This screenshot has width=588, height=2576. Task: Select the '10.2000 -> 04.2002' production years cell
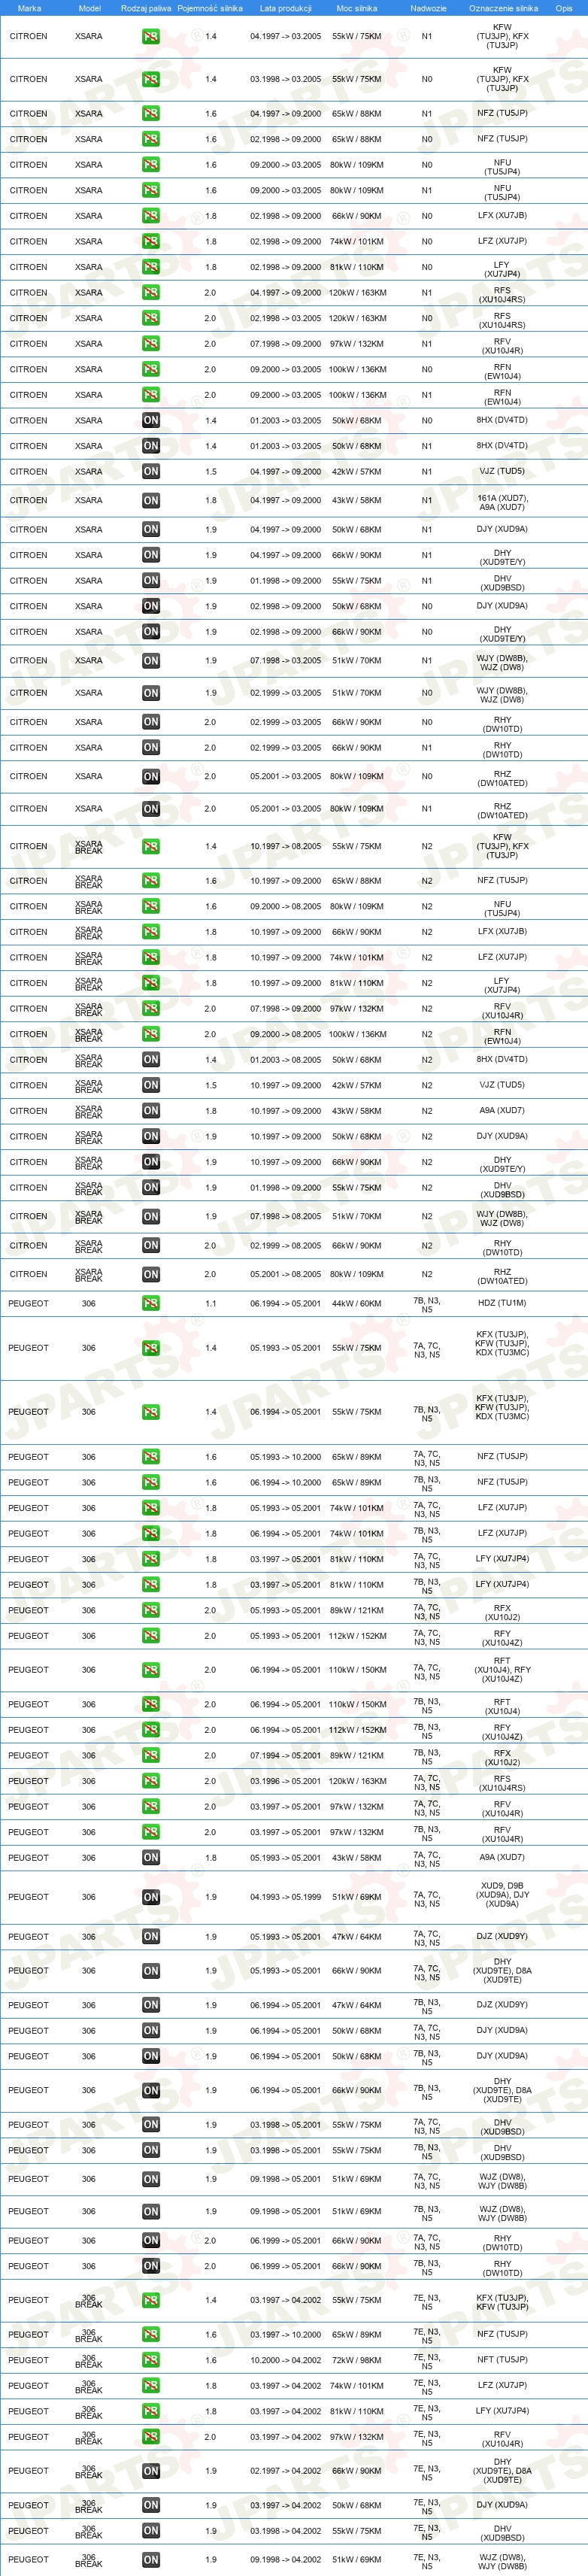pos(285,2360)
